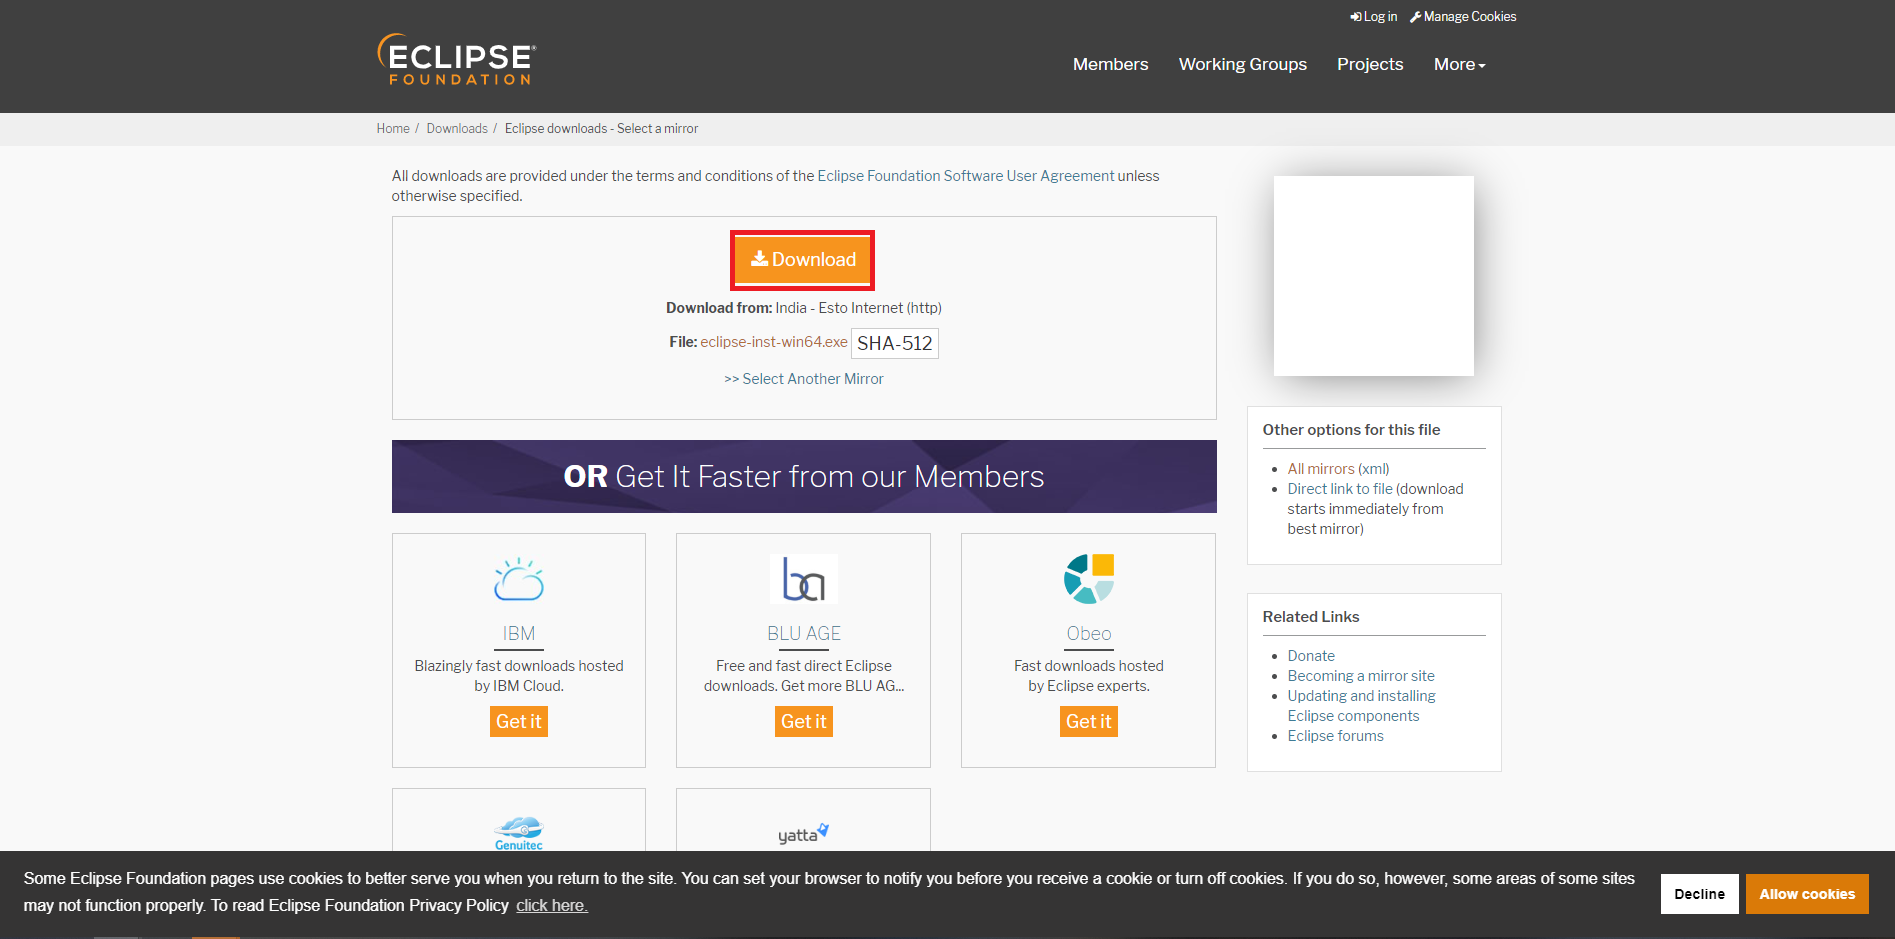Click Get it under Obeo
This screenshot has height=939, width=1895.
pos(1089,722)
